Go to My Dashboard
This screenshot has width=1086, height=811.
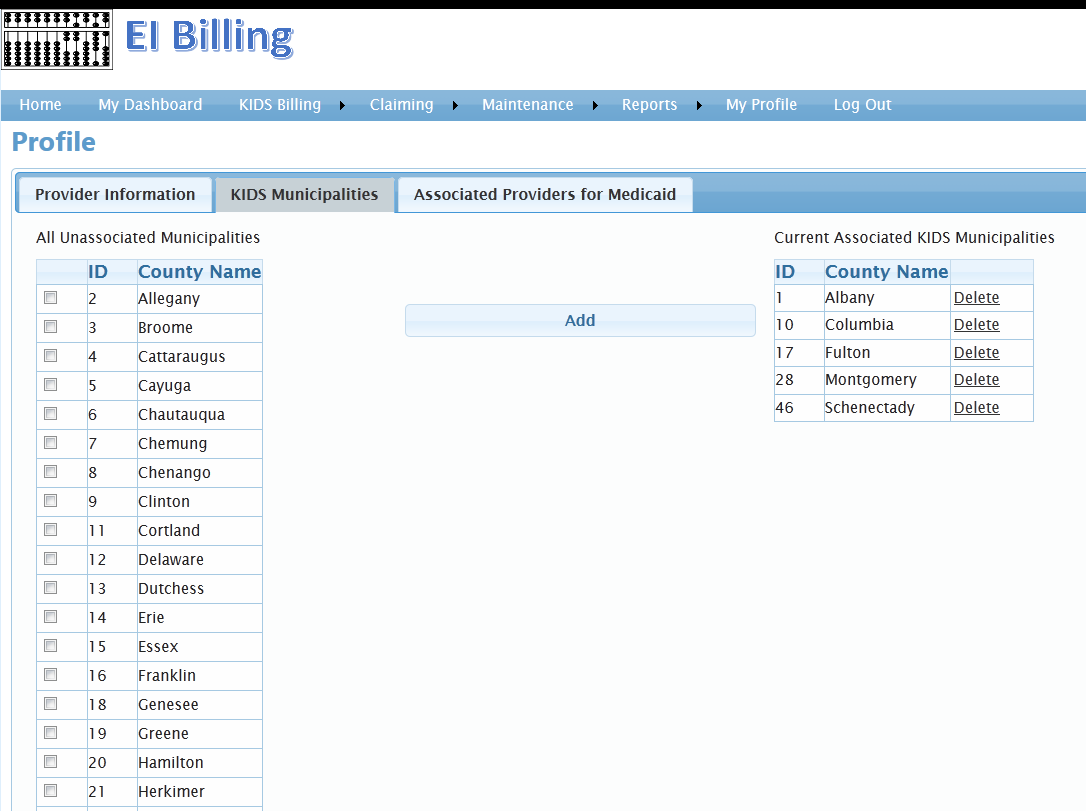(x=150, y=105)
